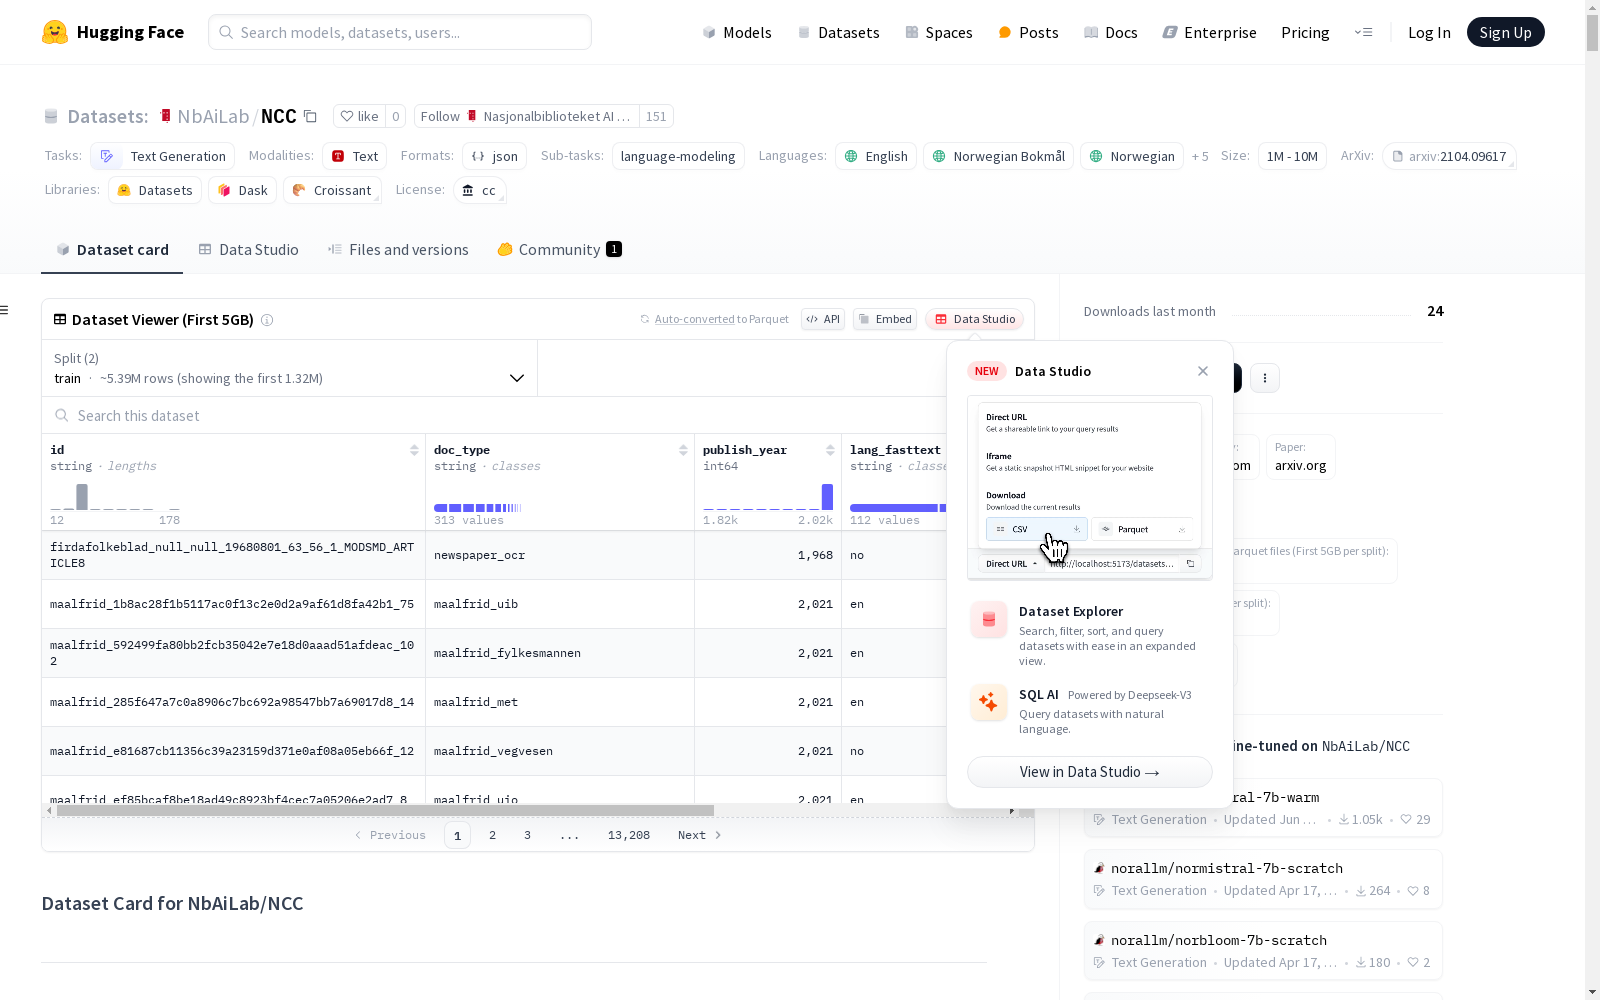Sort the publish_year column
The height and width of the screenshot is (1000, 1600).
point(830,450)
